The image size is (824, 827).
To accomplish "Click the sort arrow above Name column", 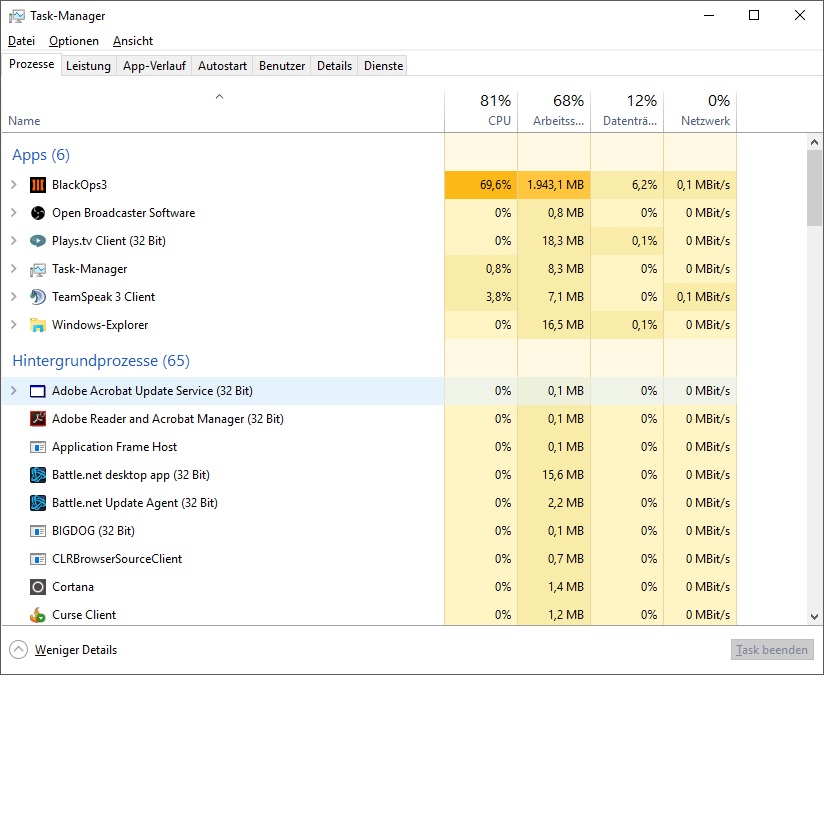I will click(219, 97).
